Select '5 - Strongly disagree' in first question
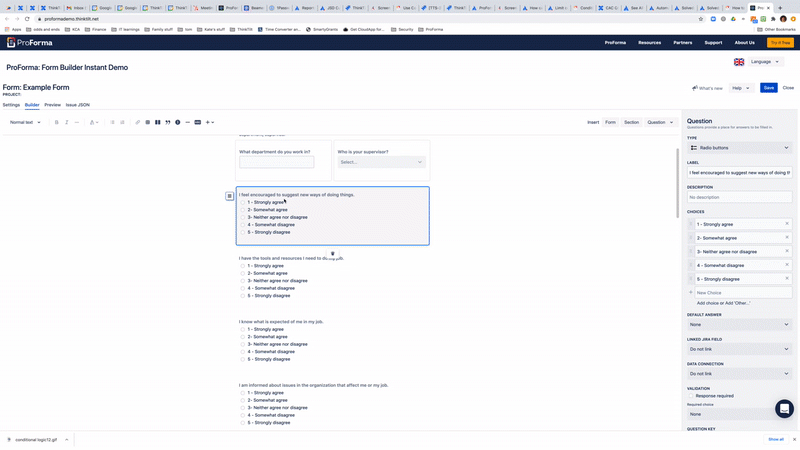 tap(243, 232)
